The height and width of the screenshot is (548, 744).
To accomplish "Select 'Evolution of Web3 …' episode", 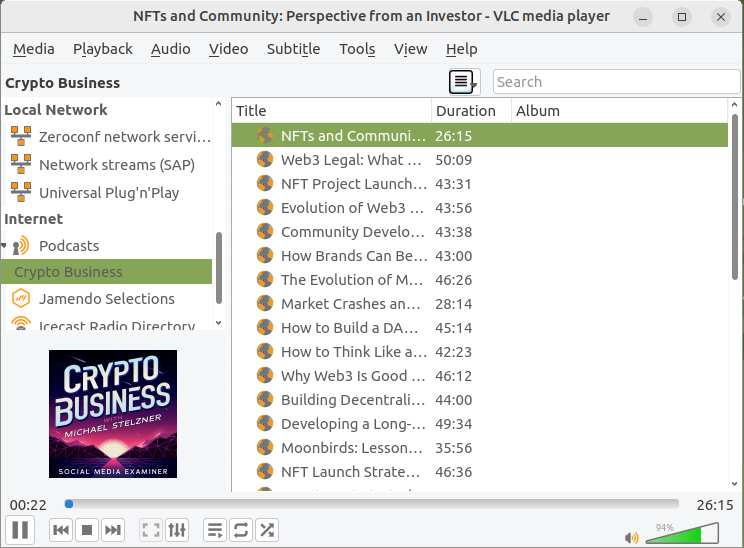I will tap(480, 208).
